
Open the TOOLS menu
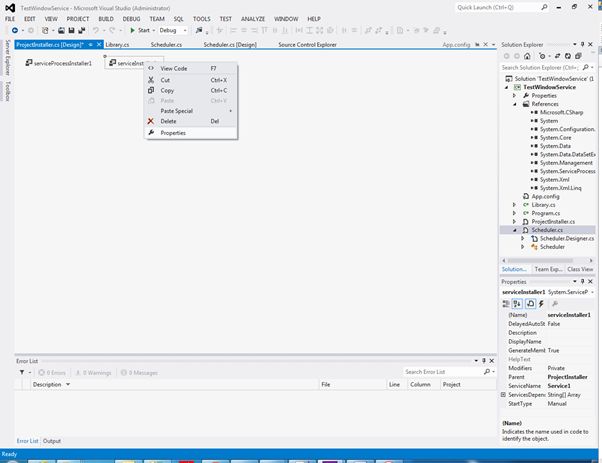(202, 19)
